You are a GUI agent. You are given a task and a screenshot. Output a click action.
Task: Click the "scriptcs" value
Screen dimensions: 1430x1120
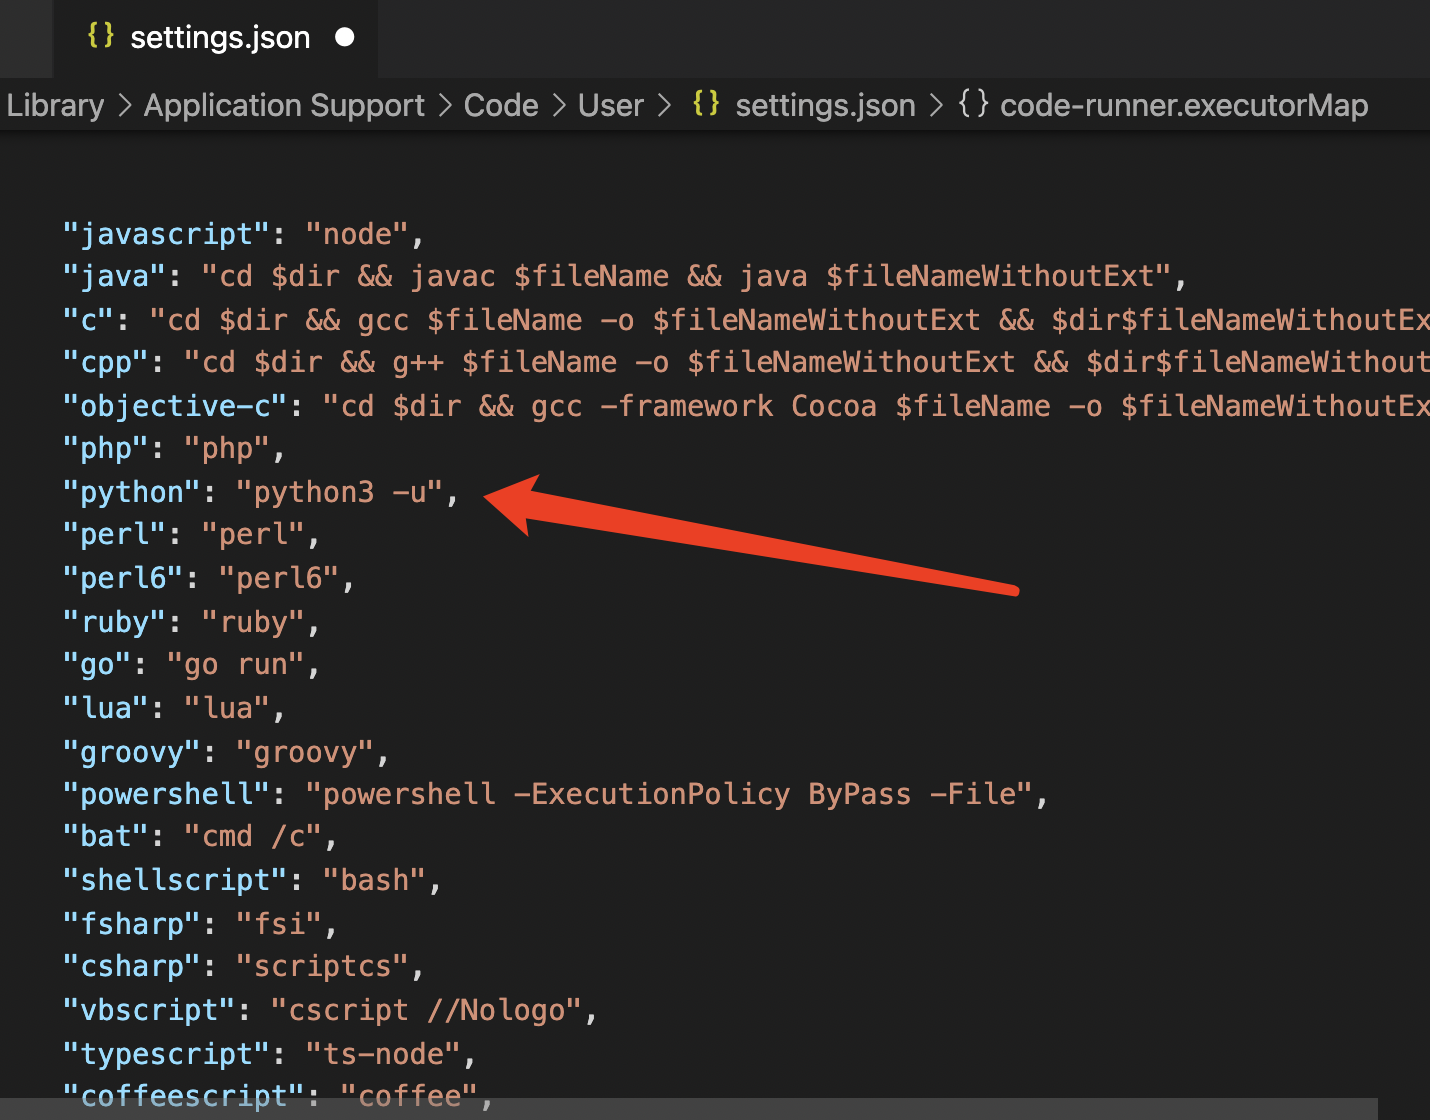click(323, 966)
